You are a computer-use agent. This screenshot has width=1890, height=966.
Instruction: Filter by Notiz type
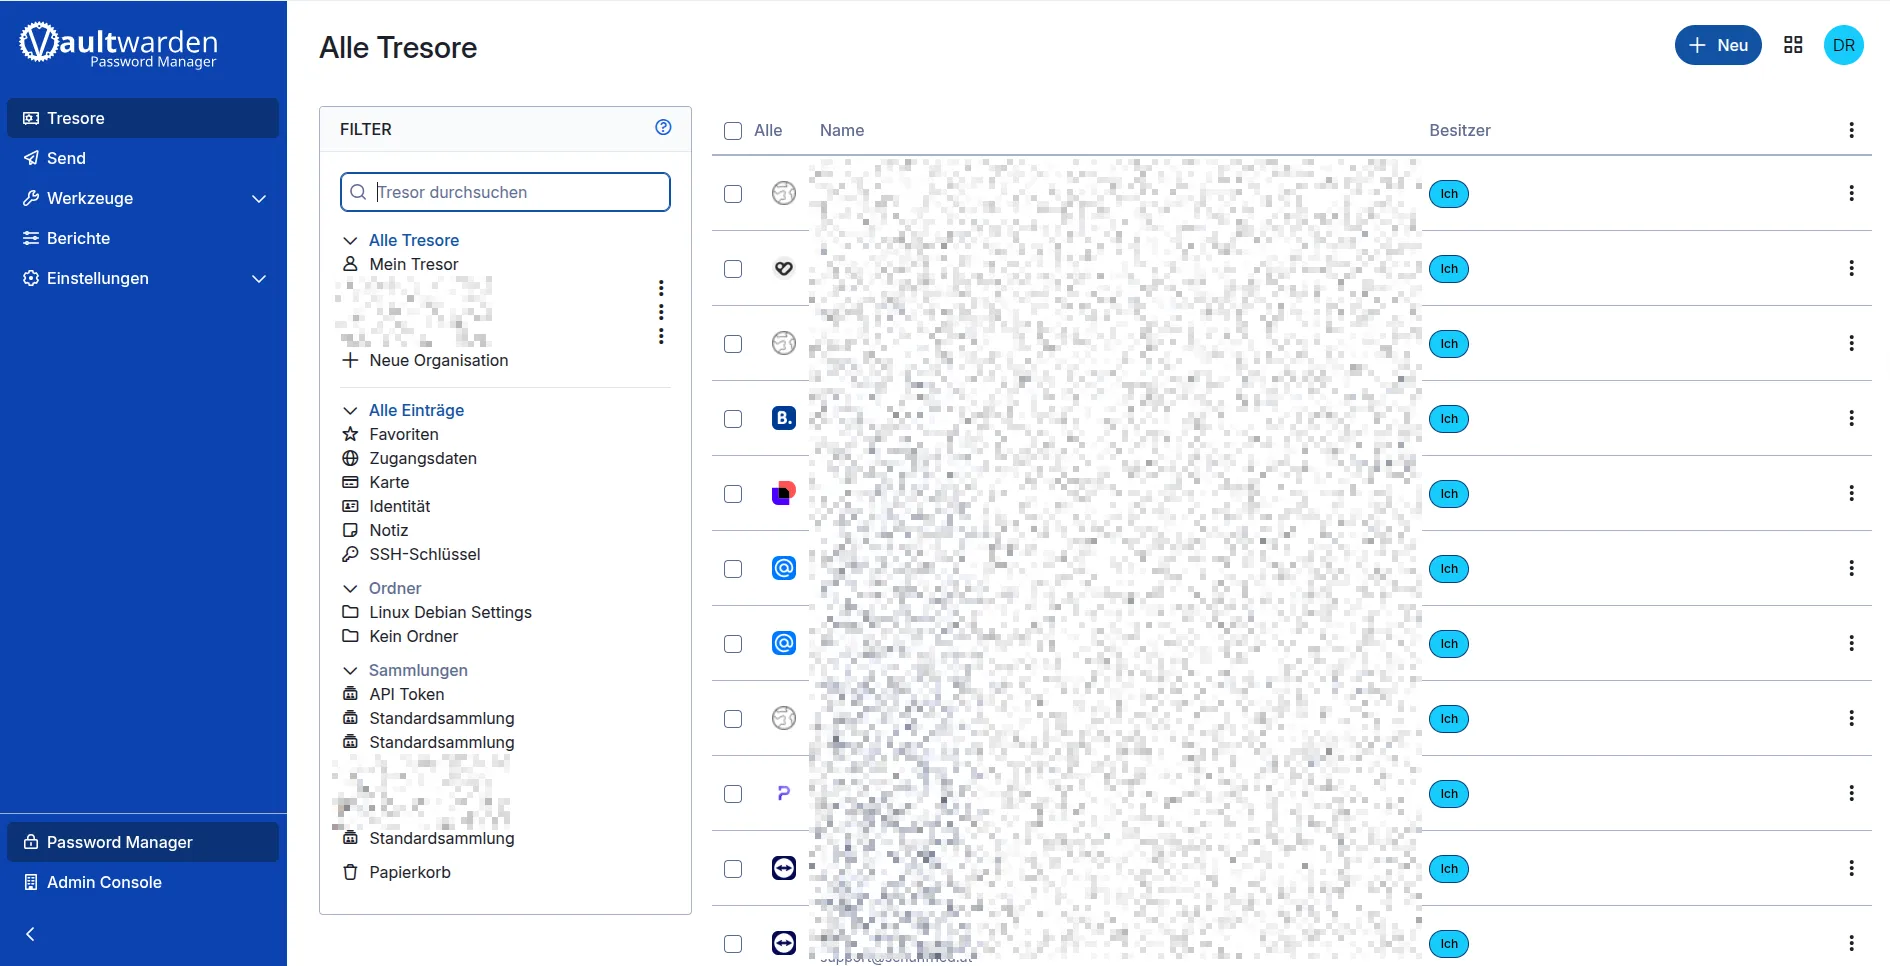coord(389,530)
